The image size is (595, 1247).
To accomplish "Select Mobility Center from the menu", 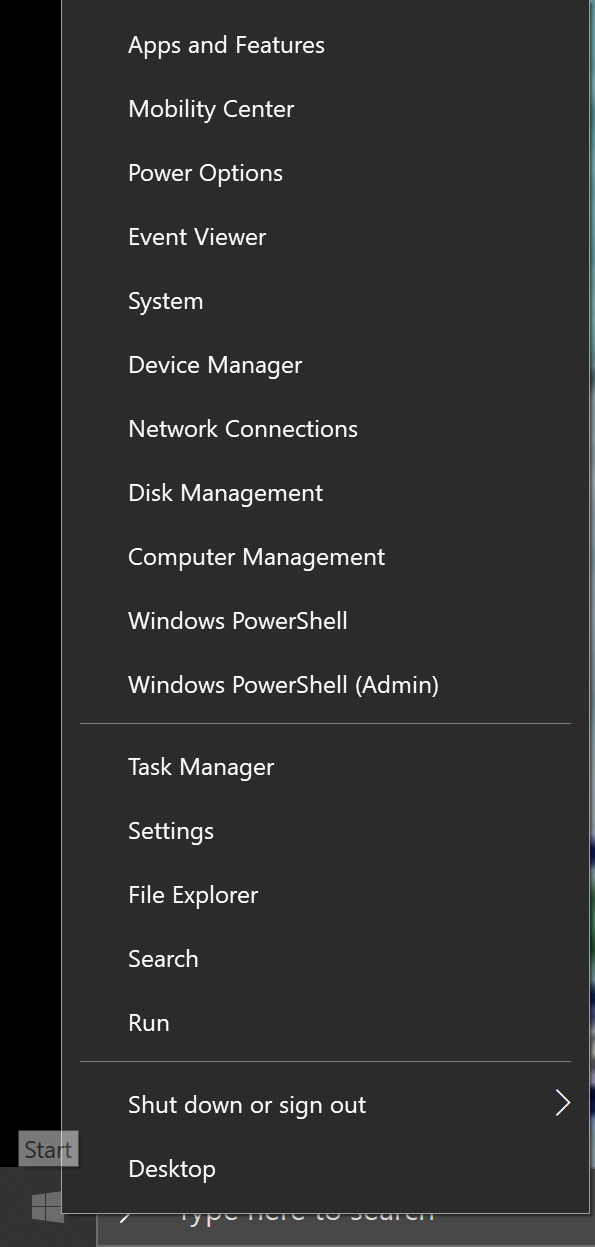I will tap(326, 109).
